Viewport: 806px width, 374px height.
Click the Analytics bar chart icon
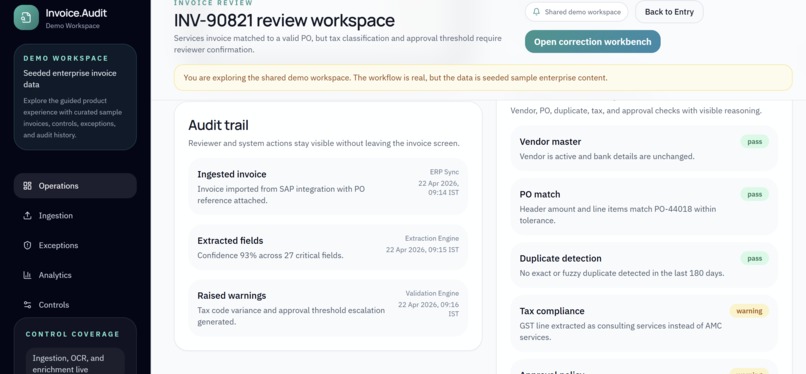pyautogui.click(x=28, y=275)
